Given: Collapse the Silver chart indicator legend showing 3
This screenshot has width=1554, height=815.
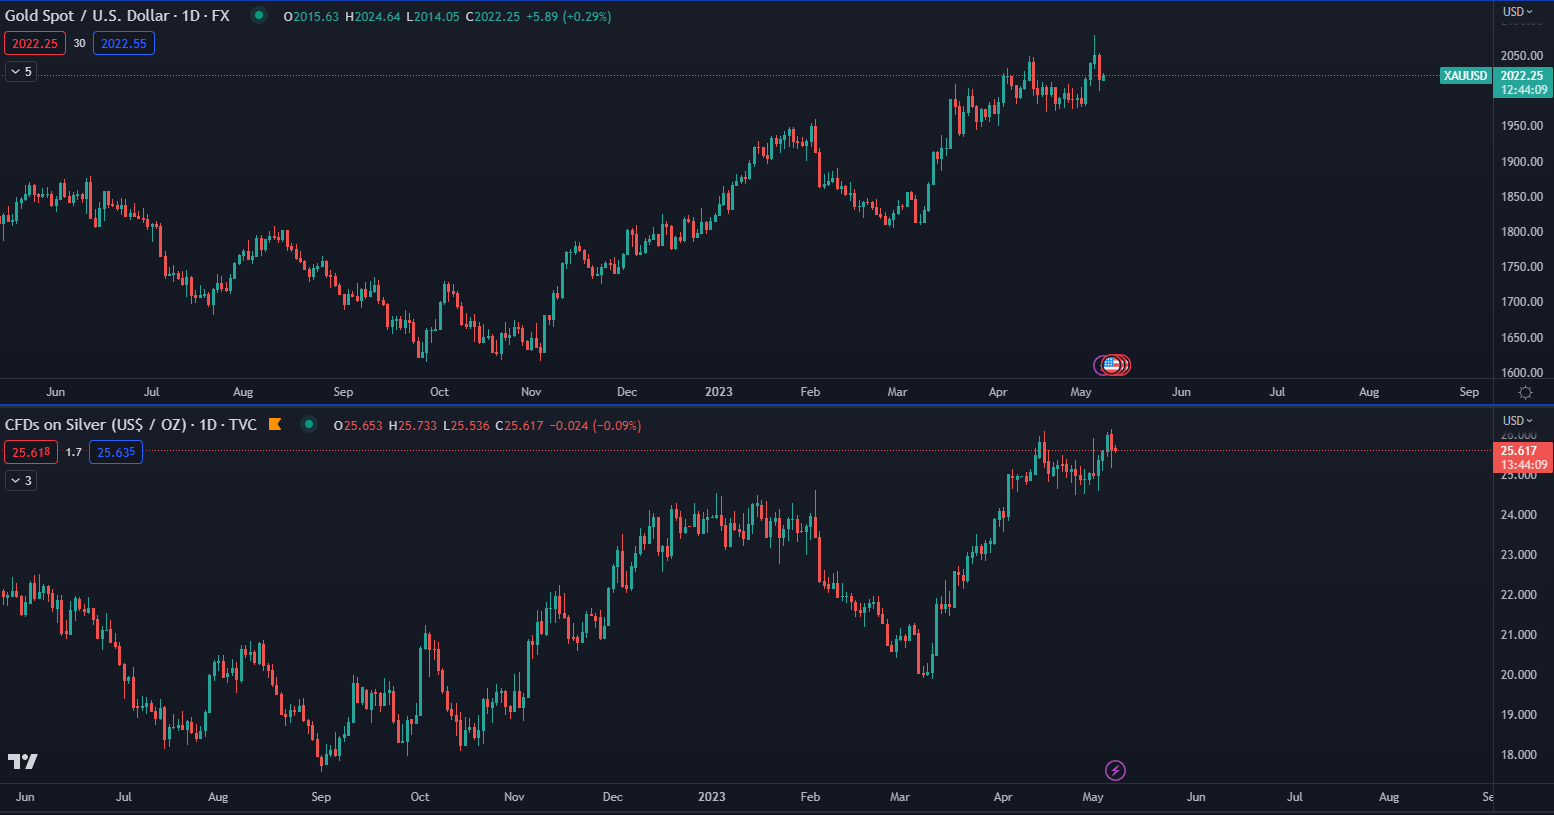Looking at the screenshot, I should click(21, 481).
